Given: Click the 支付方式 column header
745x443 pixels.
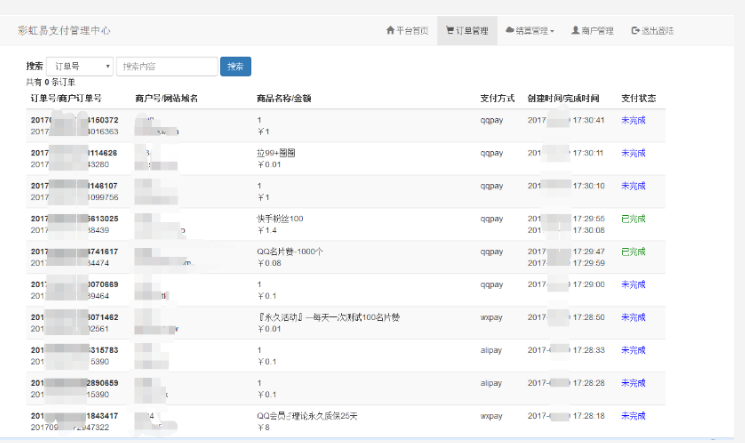Looking at the screenshot, I should click(497, 98).
